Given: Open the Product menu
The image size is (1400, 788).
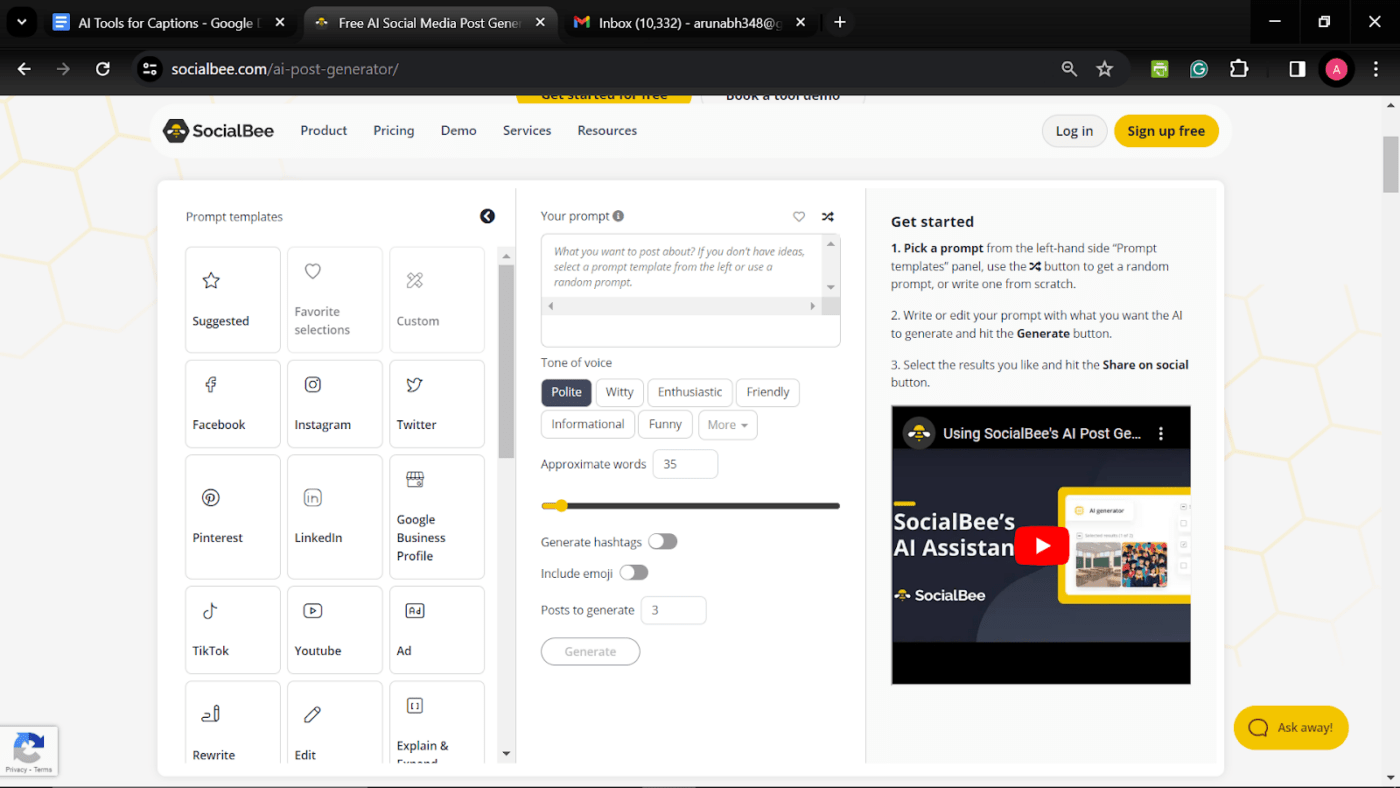Looking at the screenshot, I should point(324,131).
